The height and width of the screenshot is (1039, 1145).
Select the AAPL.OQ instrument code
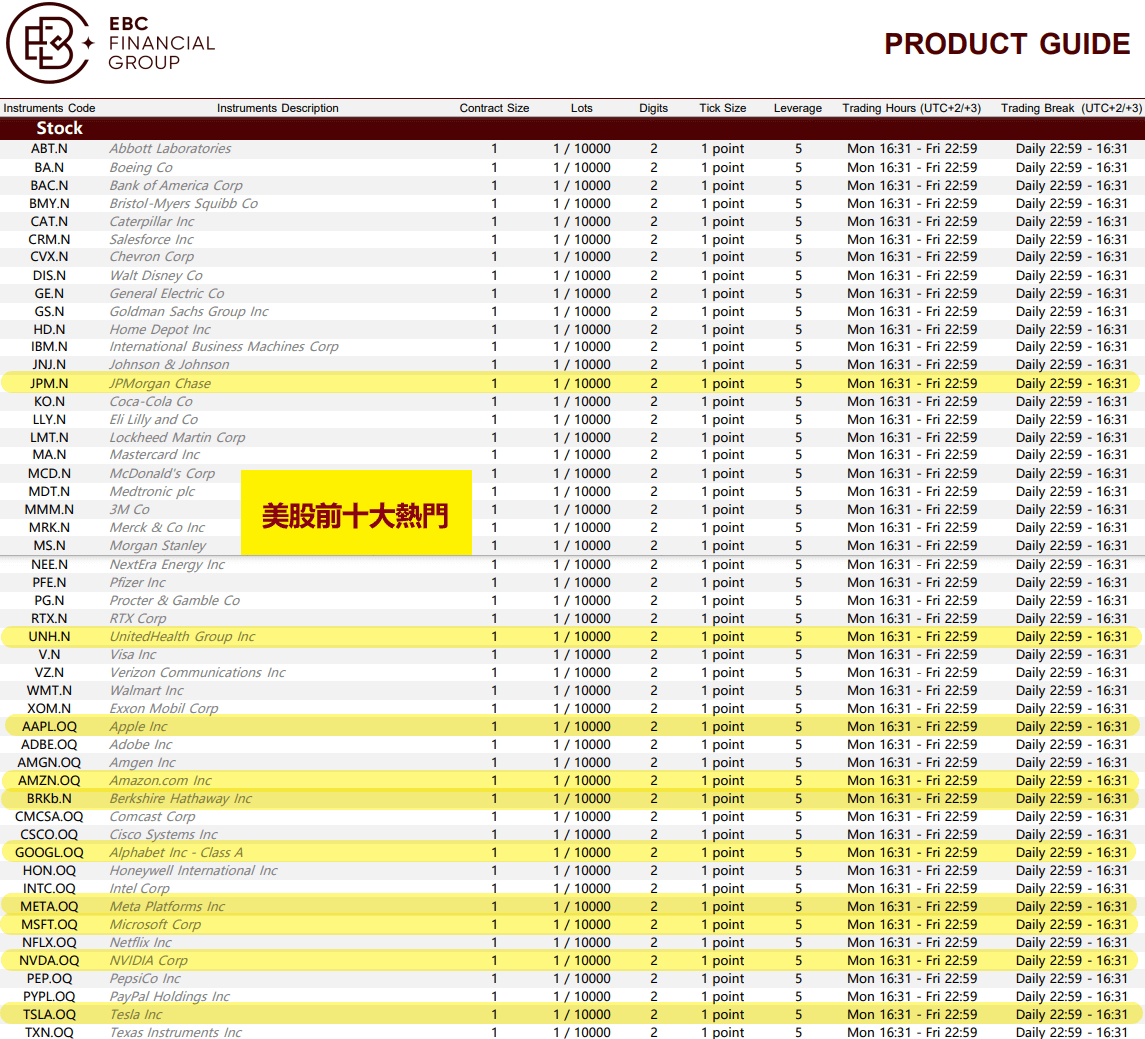point(49,726)
